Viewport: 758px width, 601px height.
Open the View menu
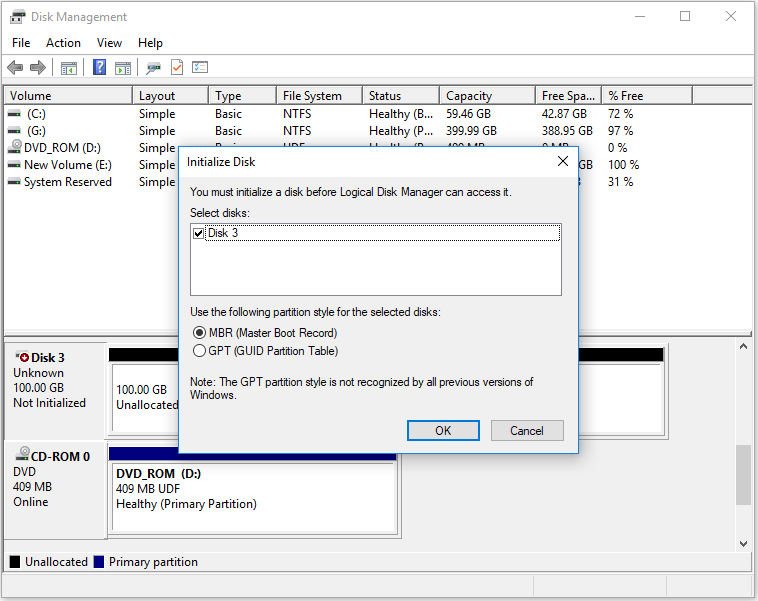(x=109, y=43)
